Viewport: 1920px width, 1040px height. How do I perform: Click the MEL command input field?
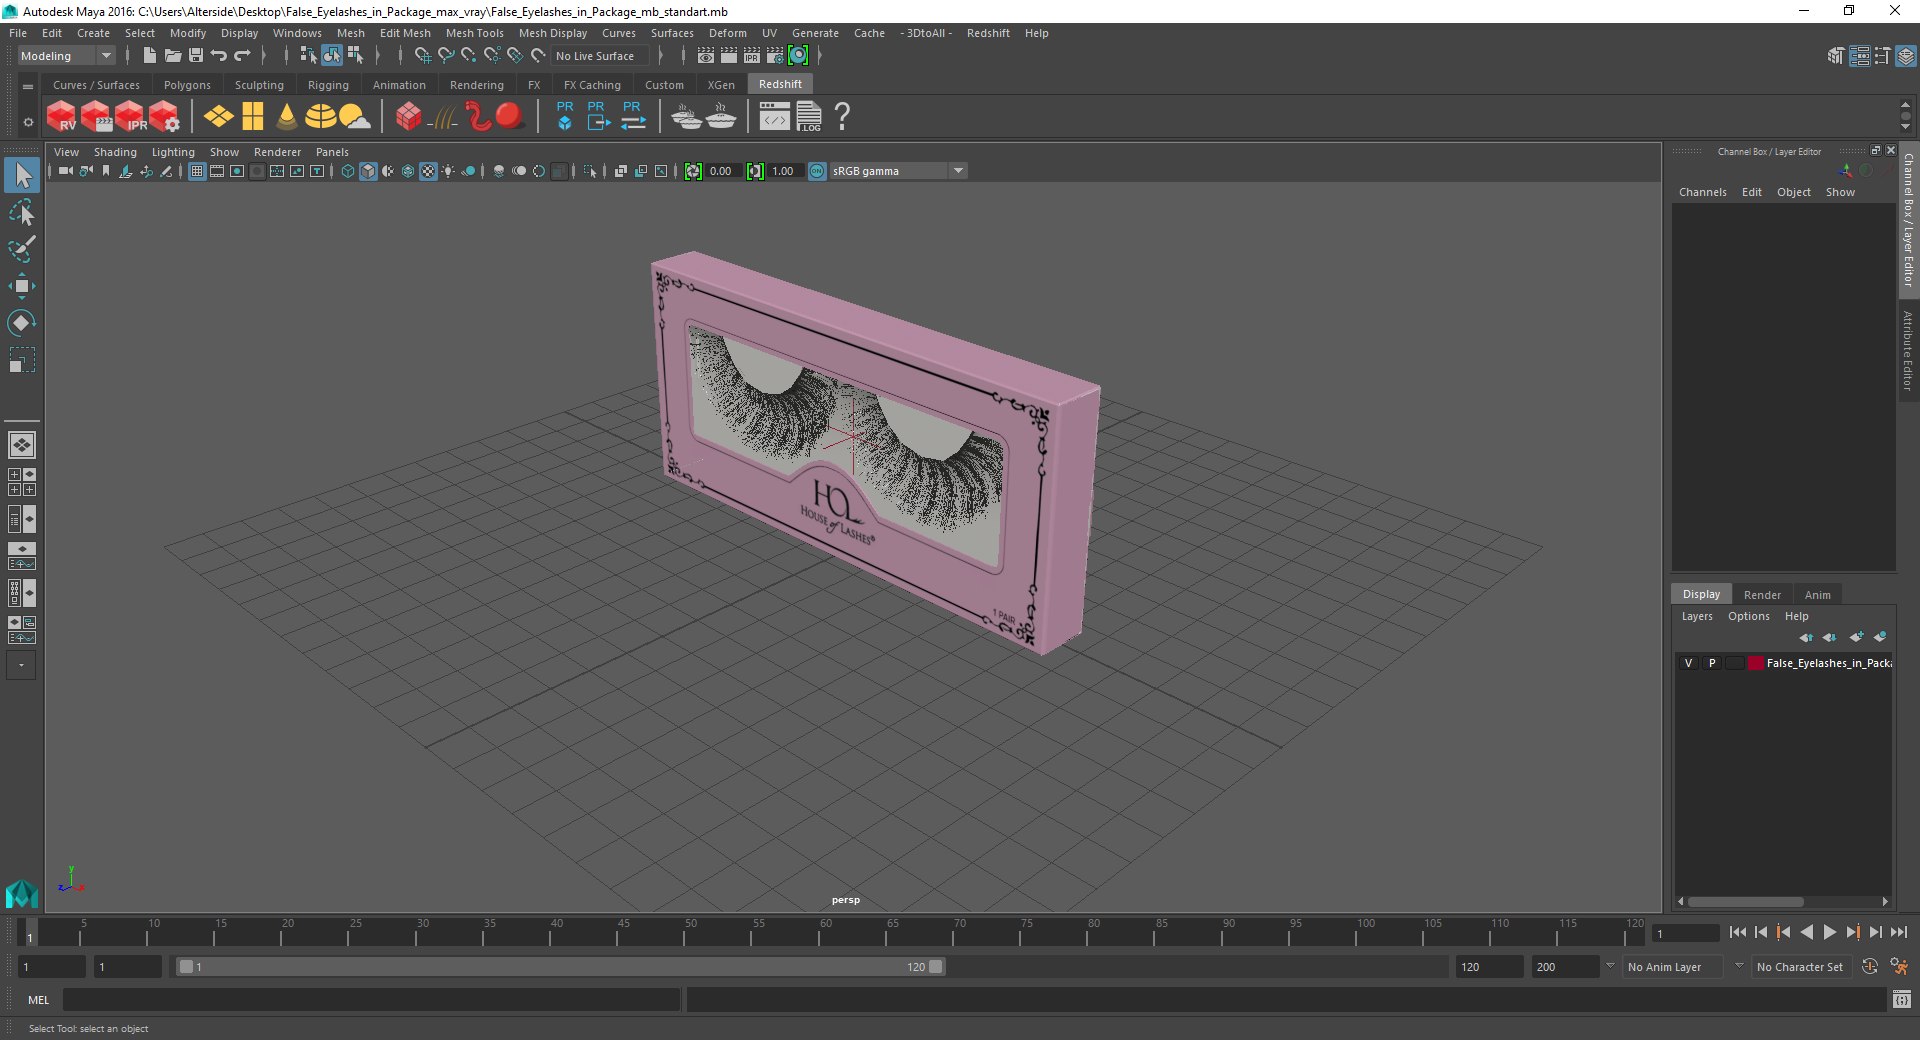372,1000
